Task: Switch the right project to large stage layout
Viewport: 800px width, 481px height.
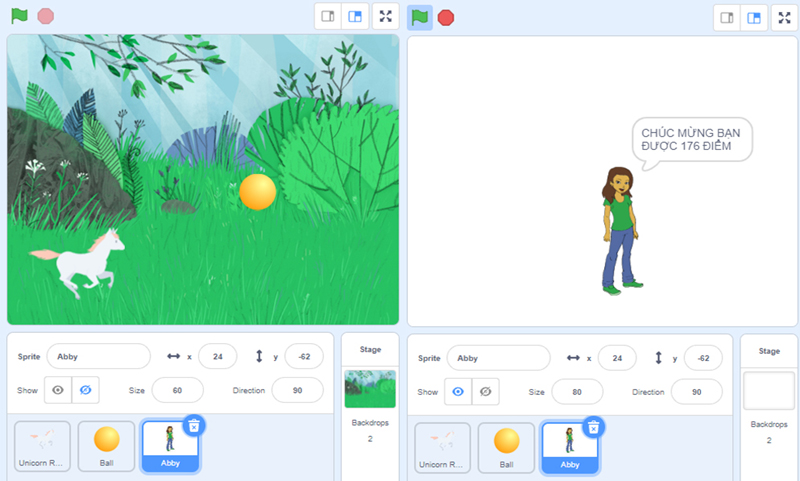Action: pyautogui.click(x=754, y=18)
